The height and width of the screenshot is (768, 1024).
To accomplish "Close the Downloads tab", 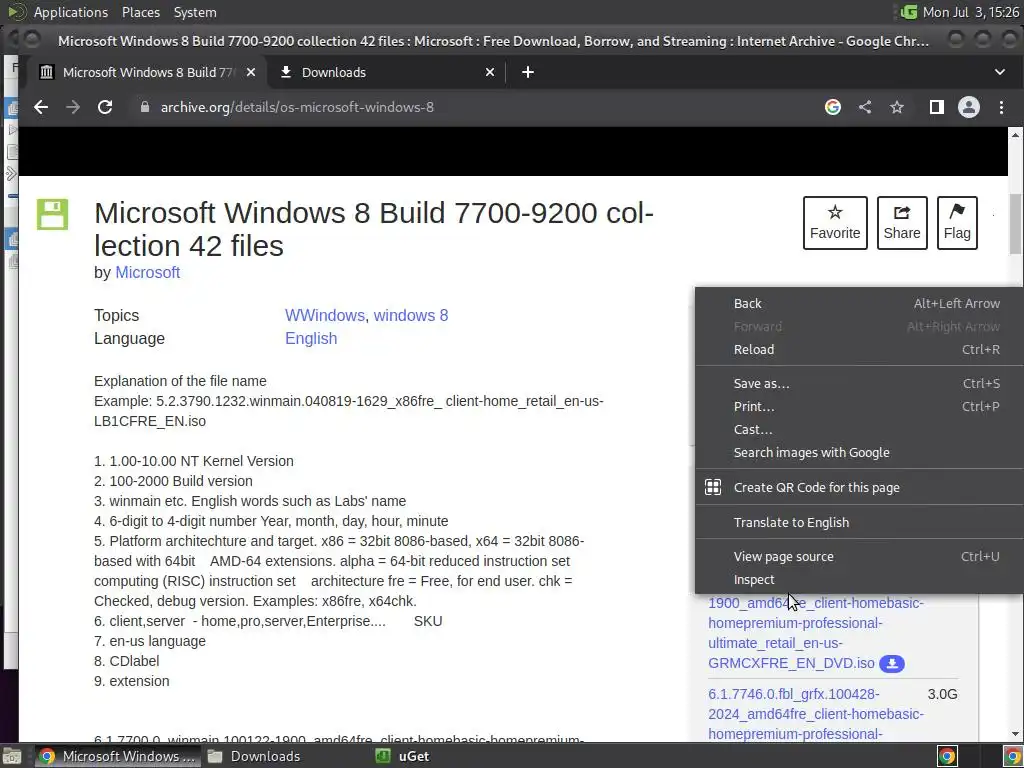I will pyautogui.click(x=490, y=72).
